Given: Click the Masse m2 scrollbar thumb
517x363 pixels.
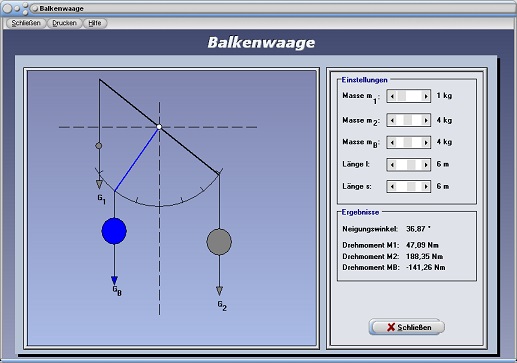Looking at the screenshot, I should (x=408, y=120).
